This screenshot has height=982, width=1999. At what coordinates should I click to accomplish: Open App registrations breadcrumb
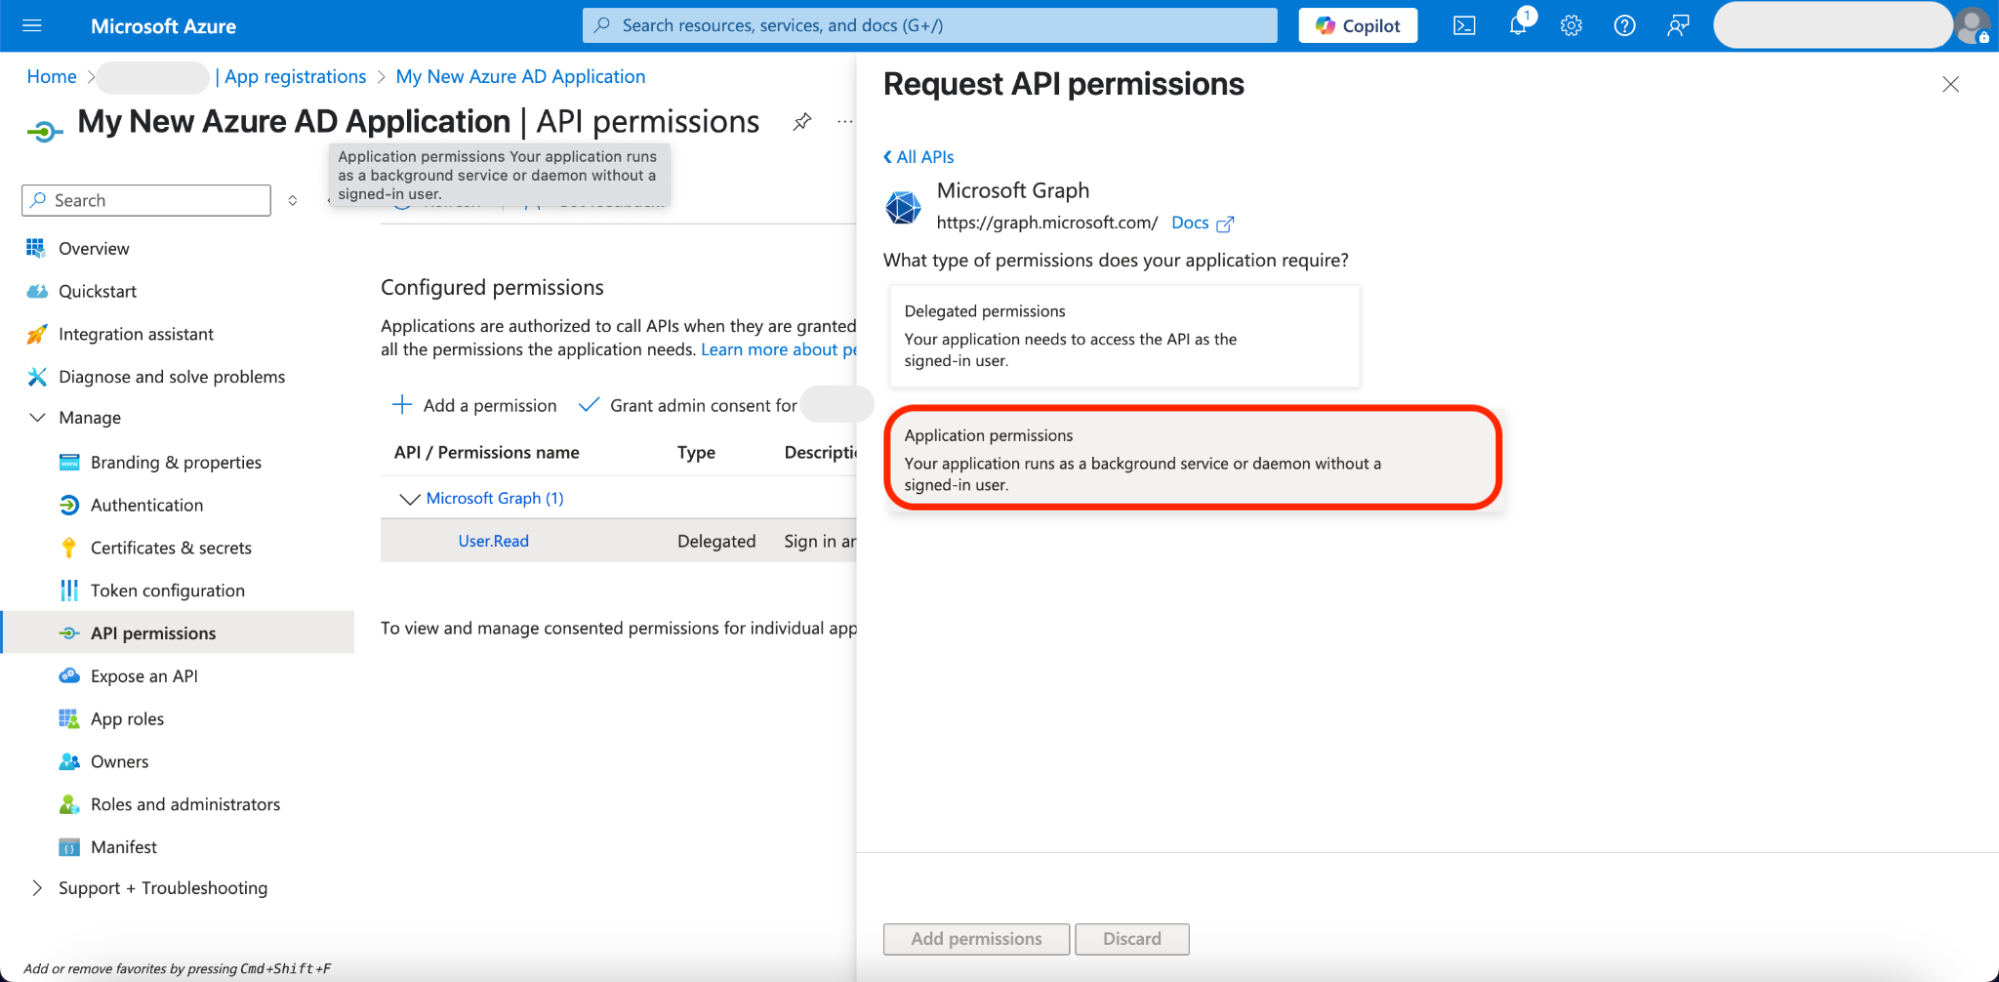tap(295, 77)
